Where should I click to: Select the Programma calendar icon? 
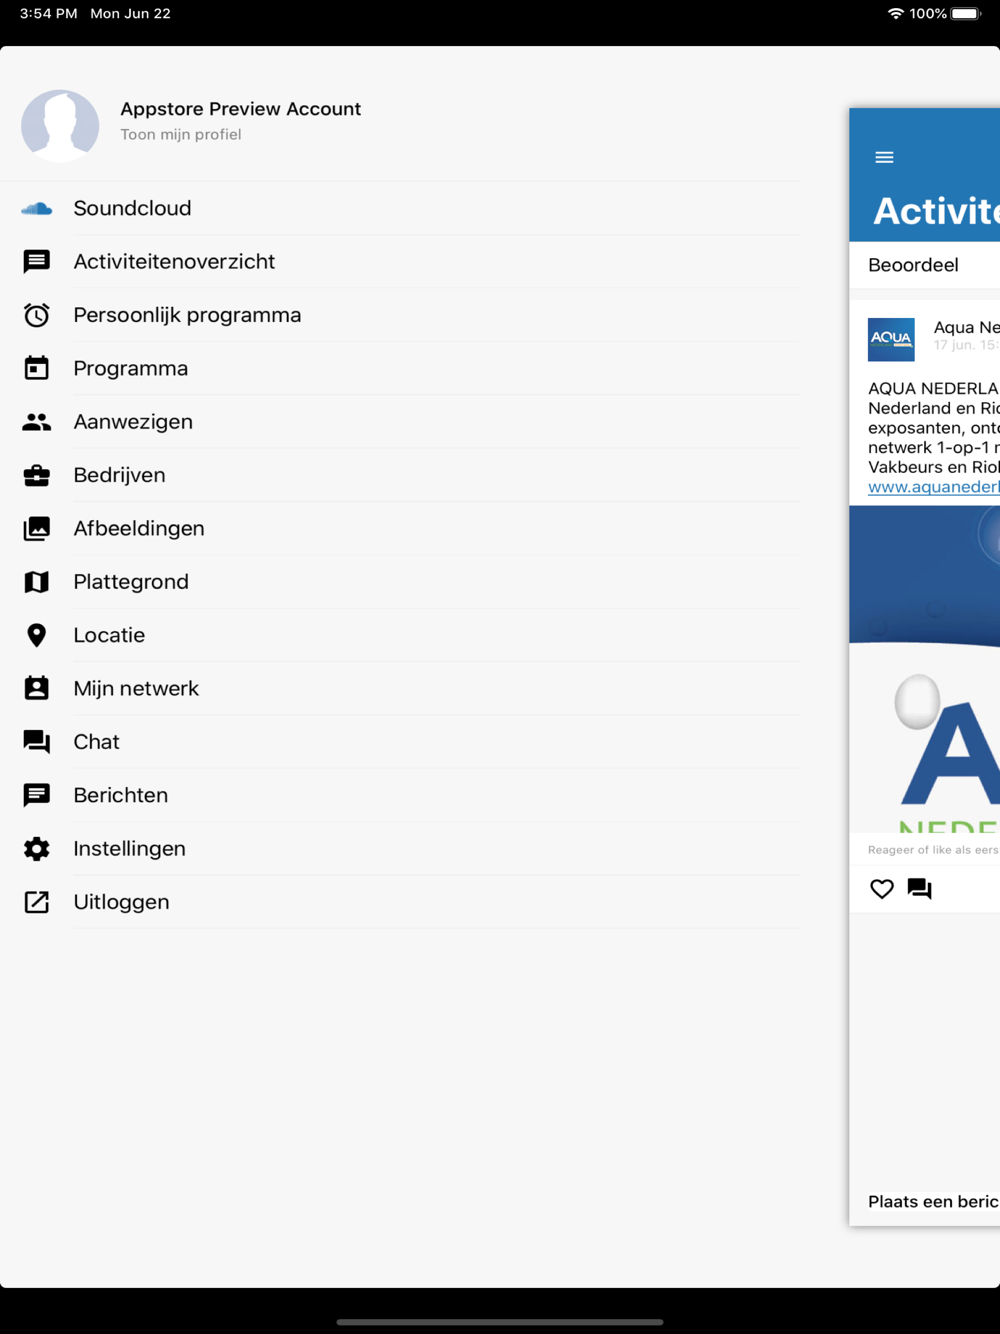tap(37, 368)
